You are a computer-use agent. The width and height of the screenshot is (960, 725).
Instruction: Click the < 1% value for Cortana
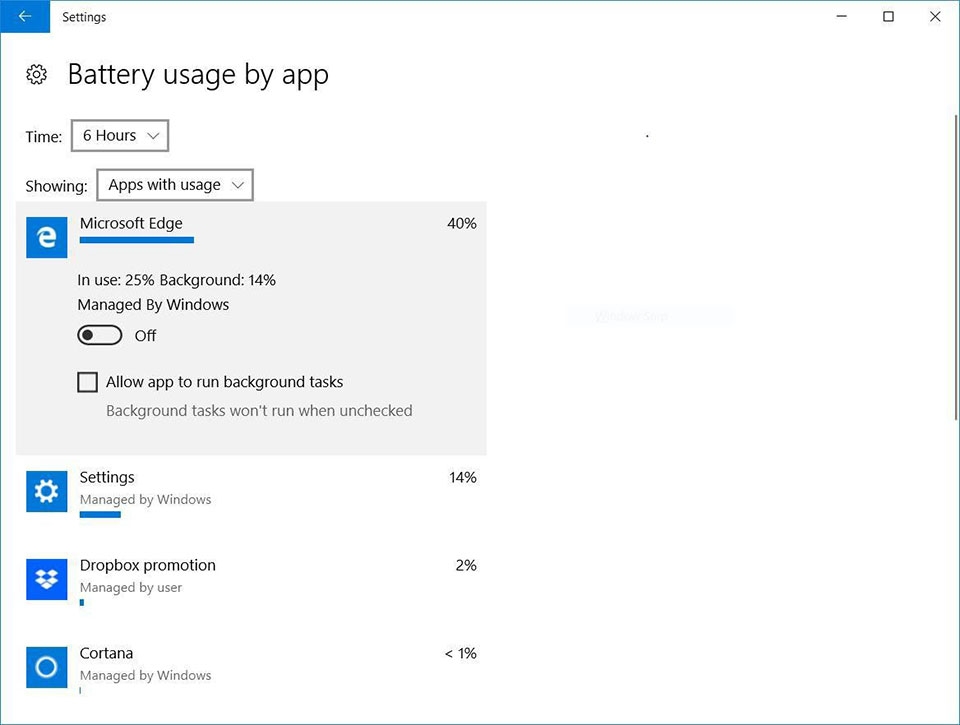tap(460, 653)
